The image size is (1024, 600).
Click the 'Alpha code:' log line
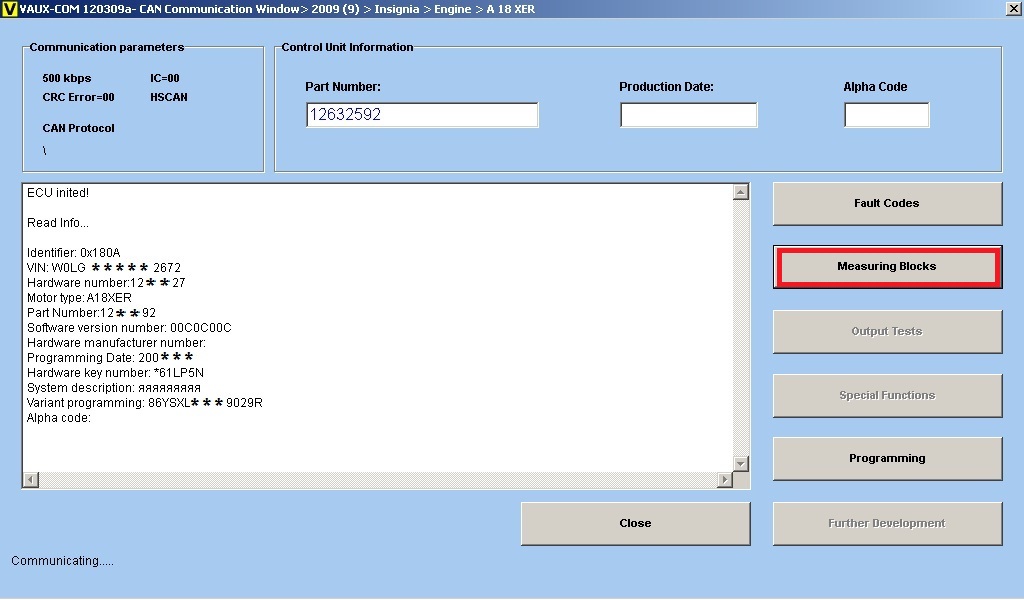coord(59,418)
